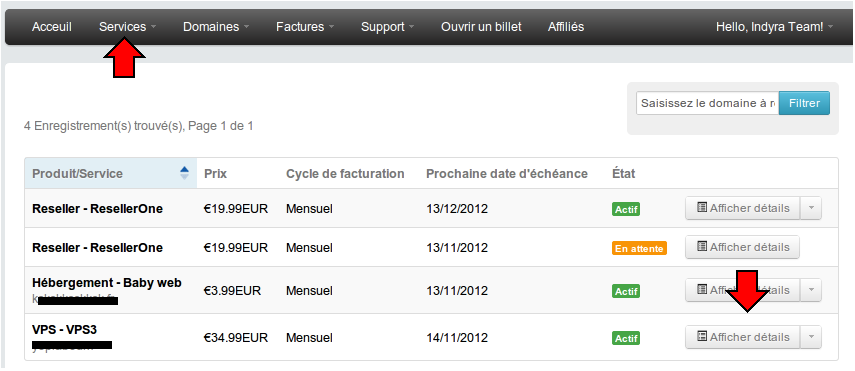
Task: Click the green Actif badge for VPS3
Action: [626, 338]
